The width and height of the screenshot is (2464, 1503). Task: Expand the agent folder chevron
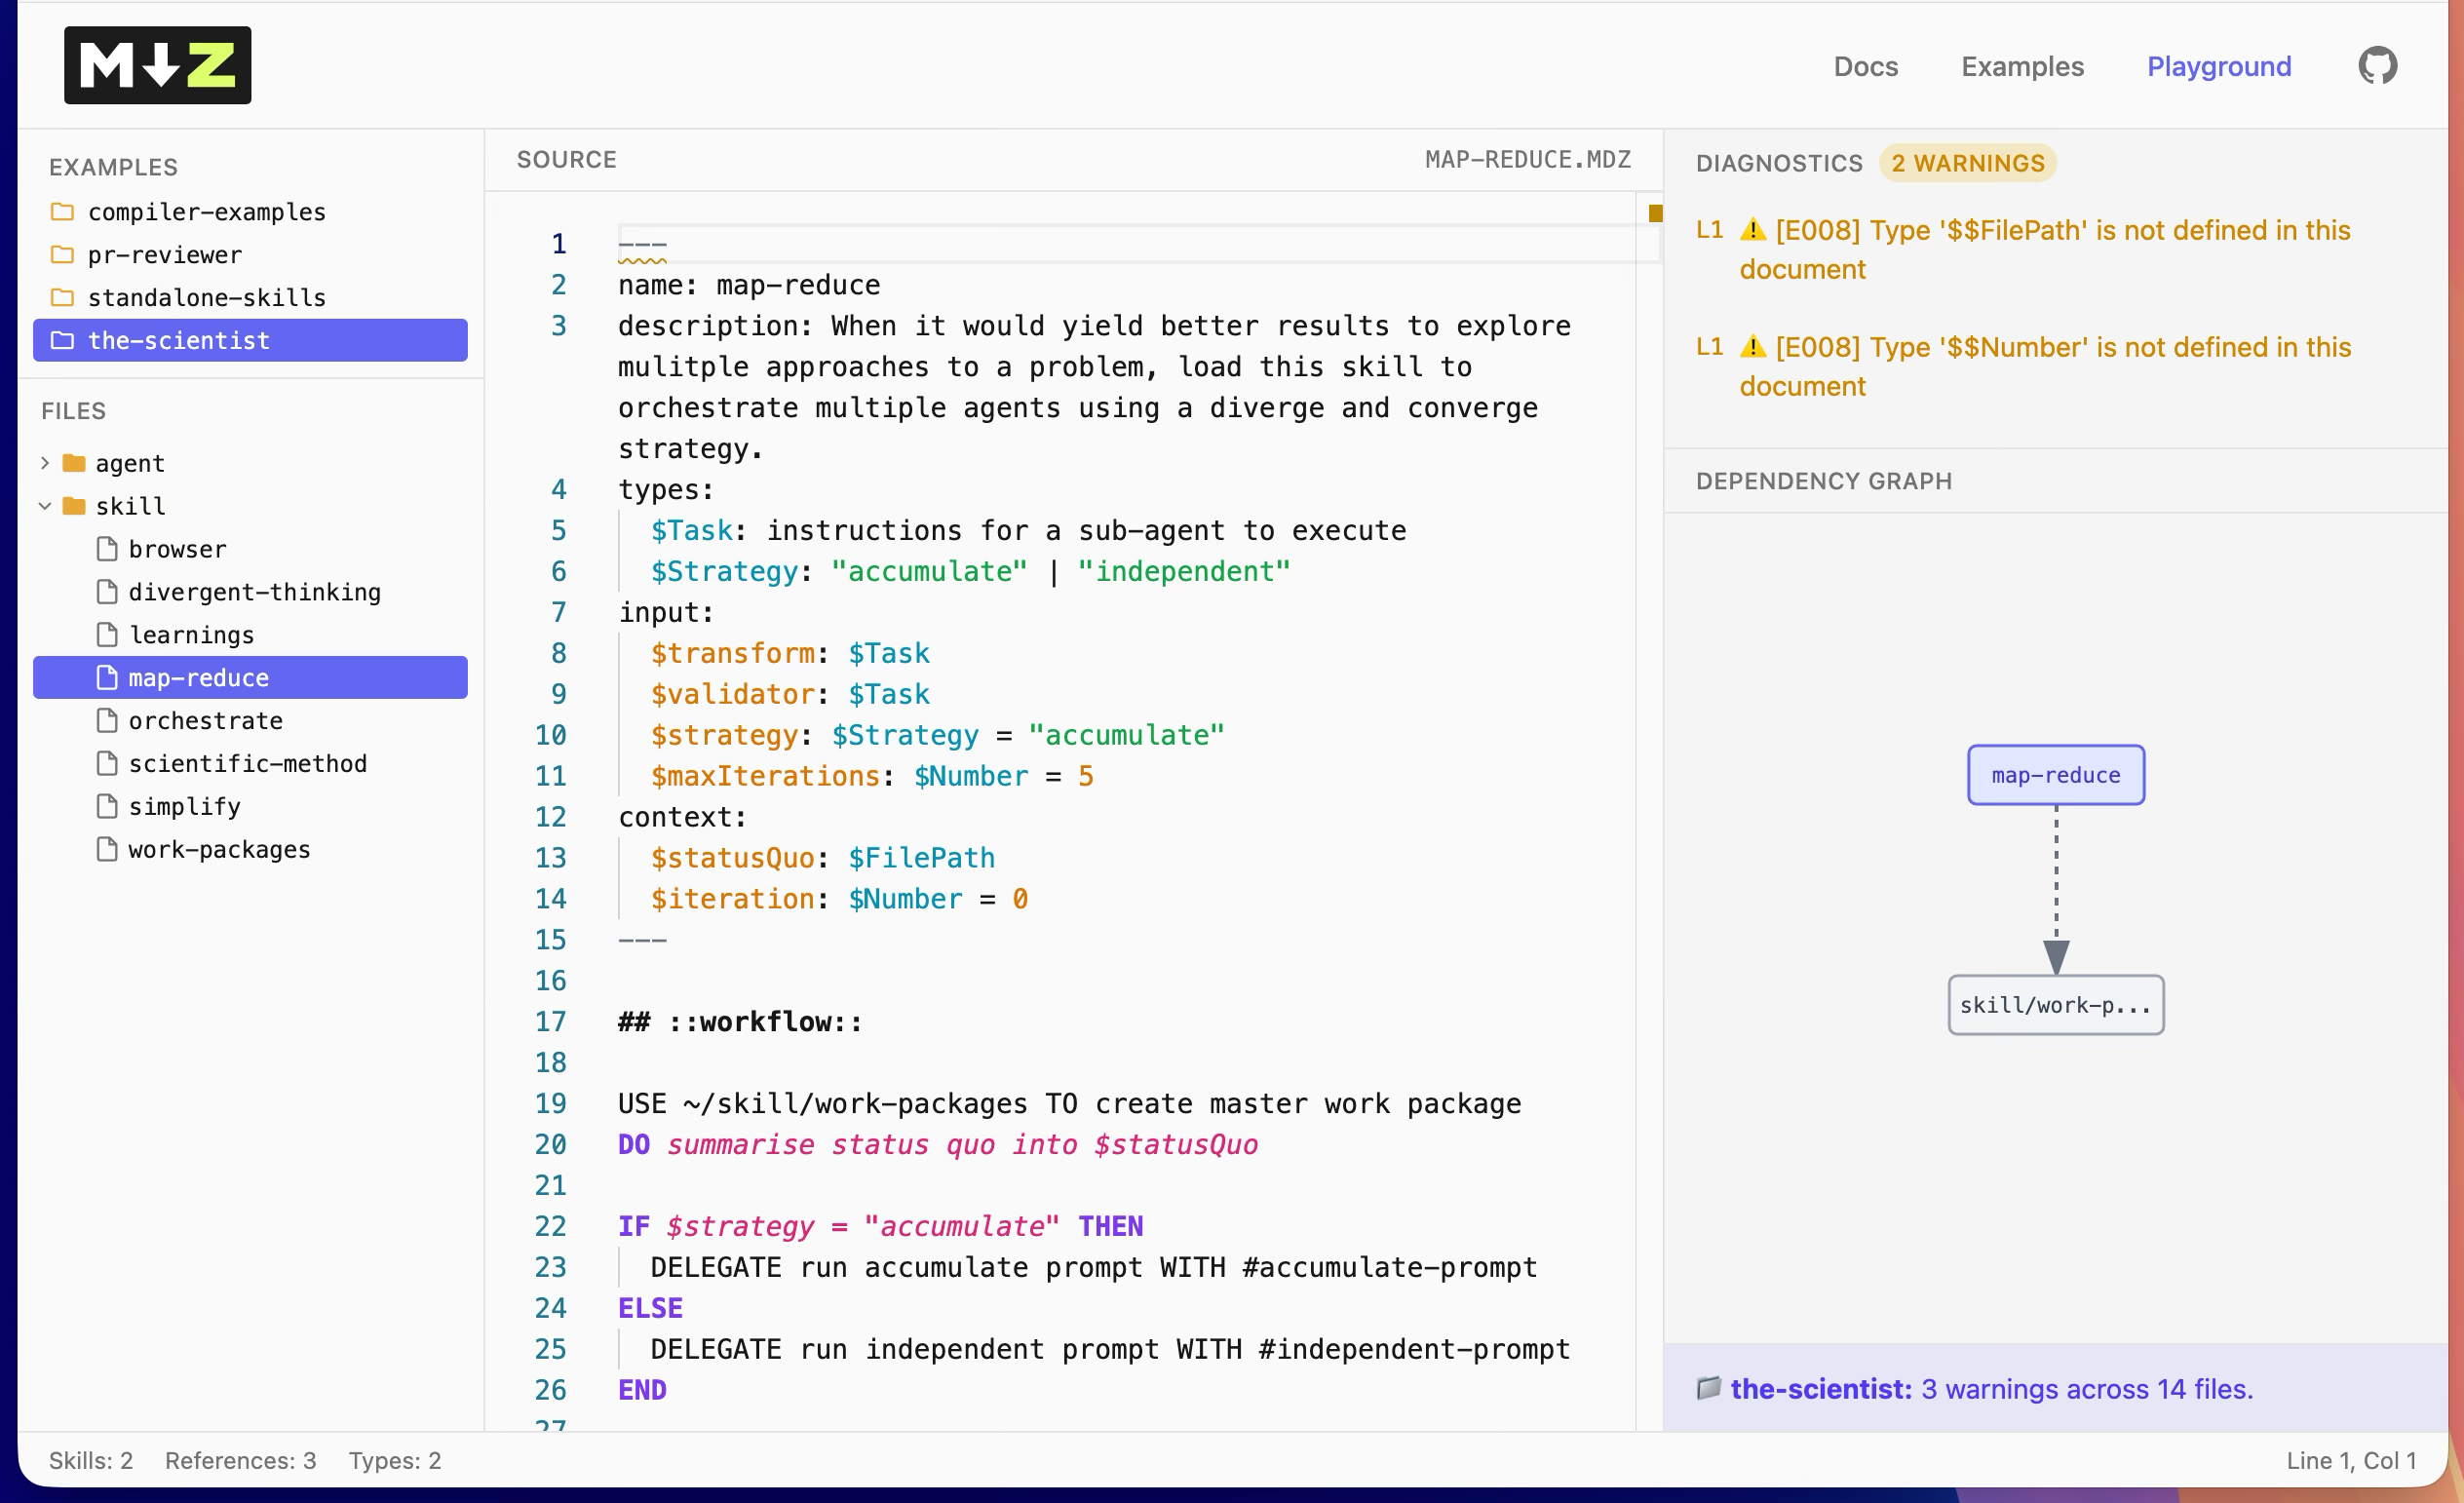45,463
